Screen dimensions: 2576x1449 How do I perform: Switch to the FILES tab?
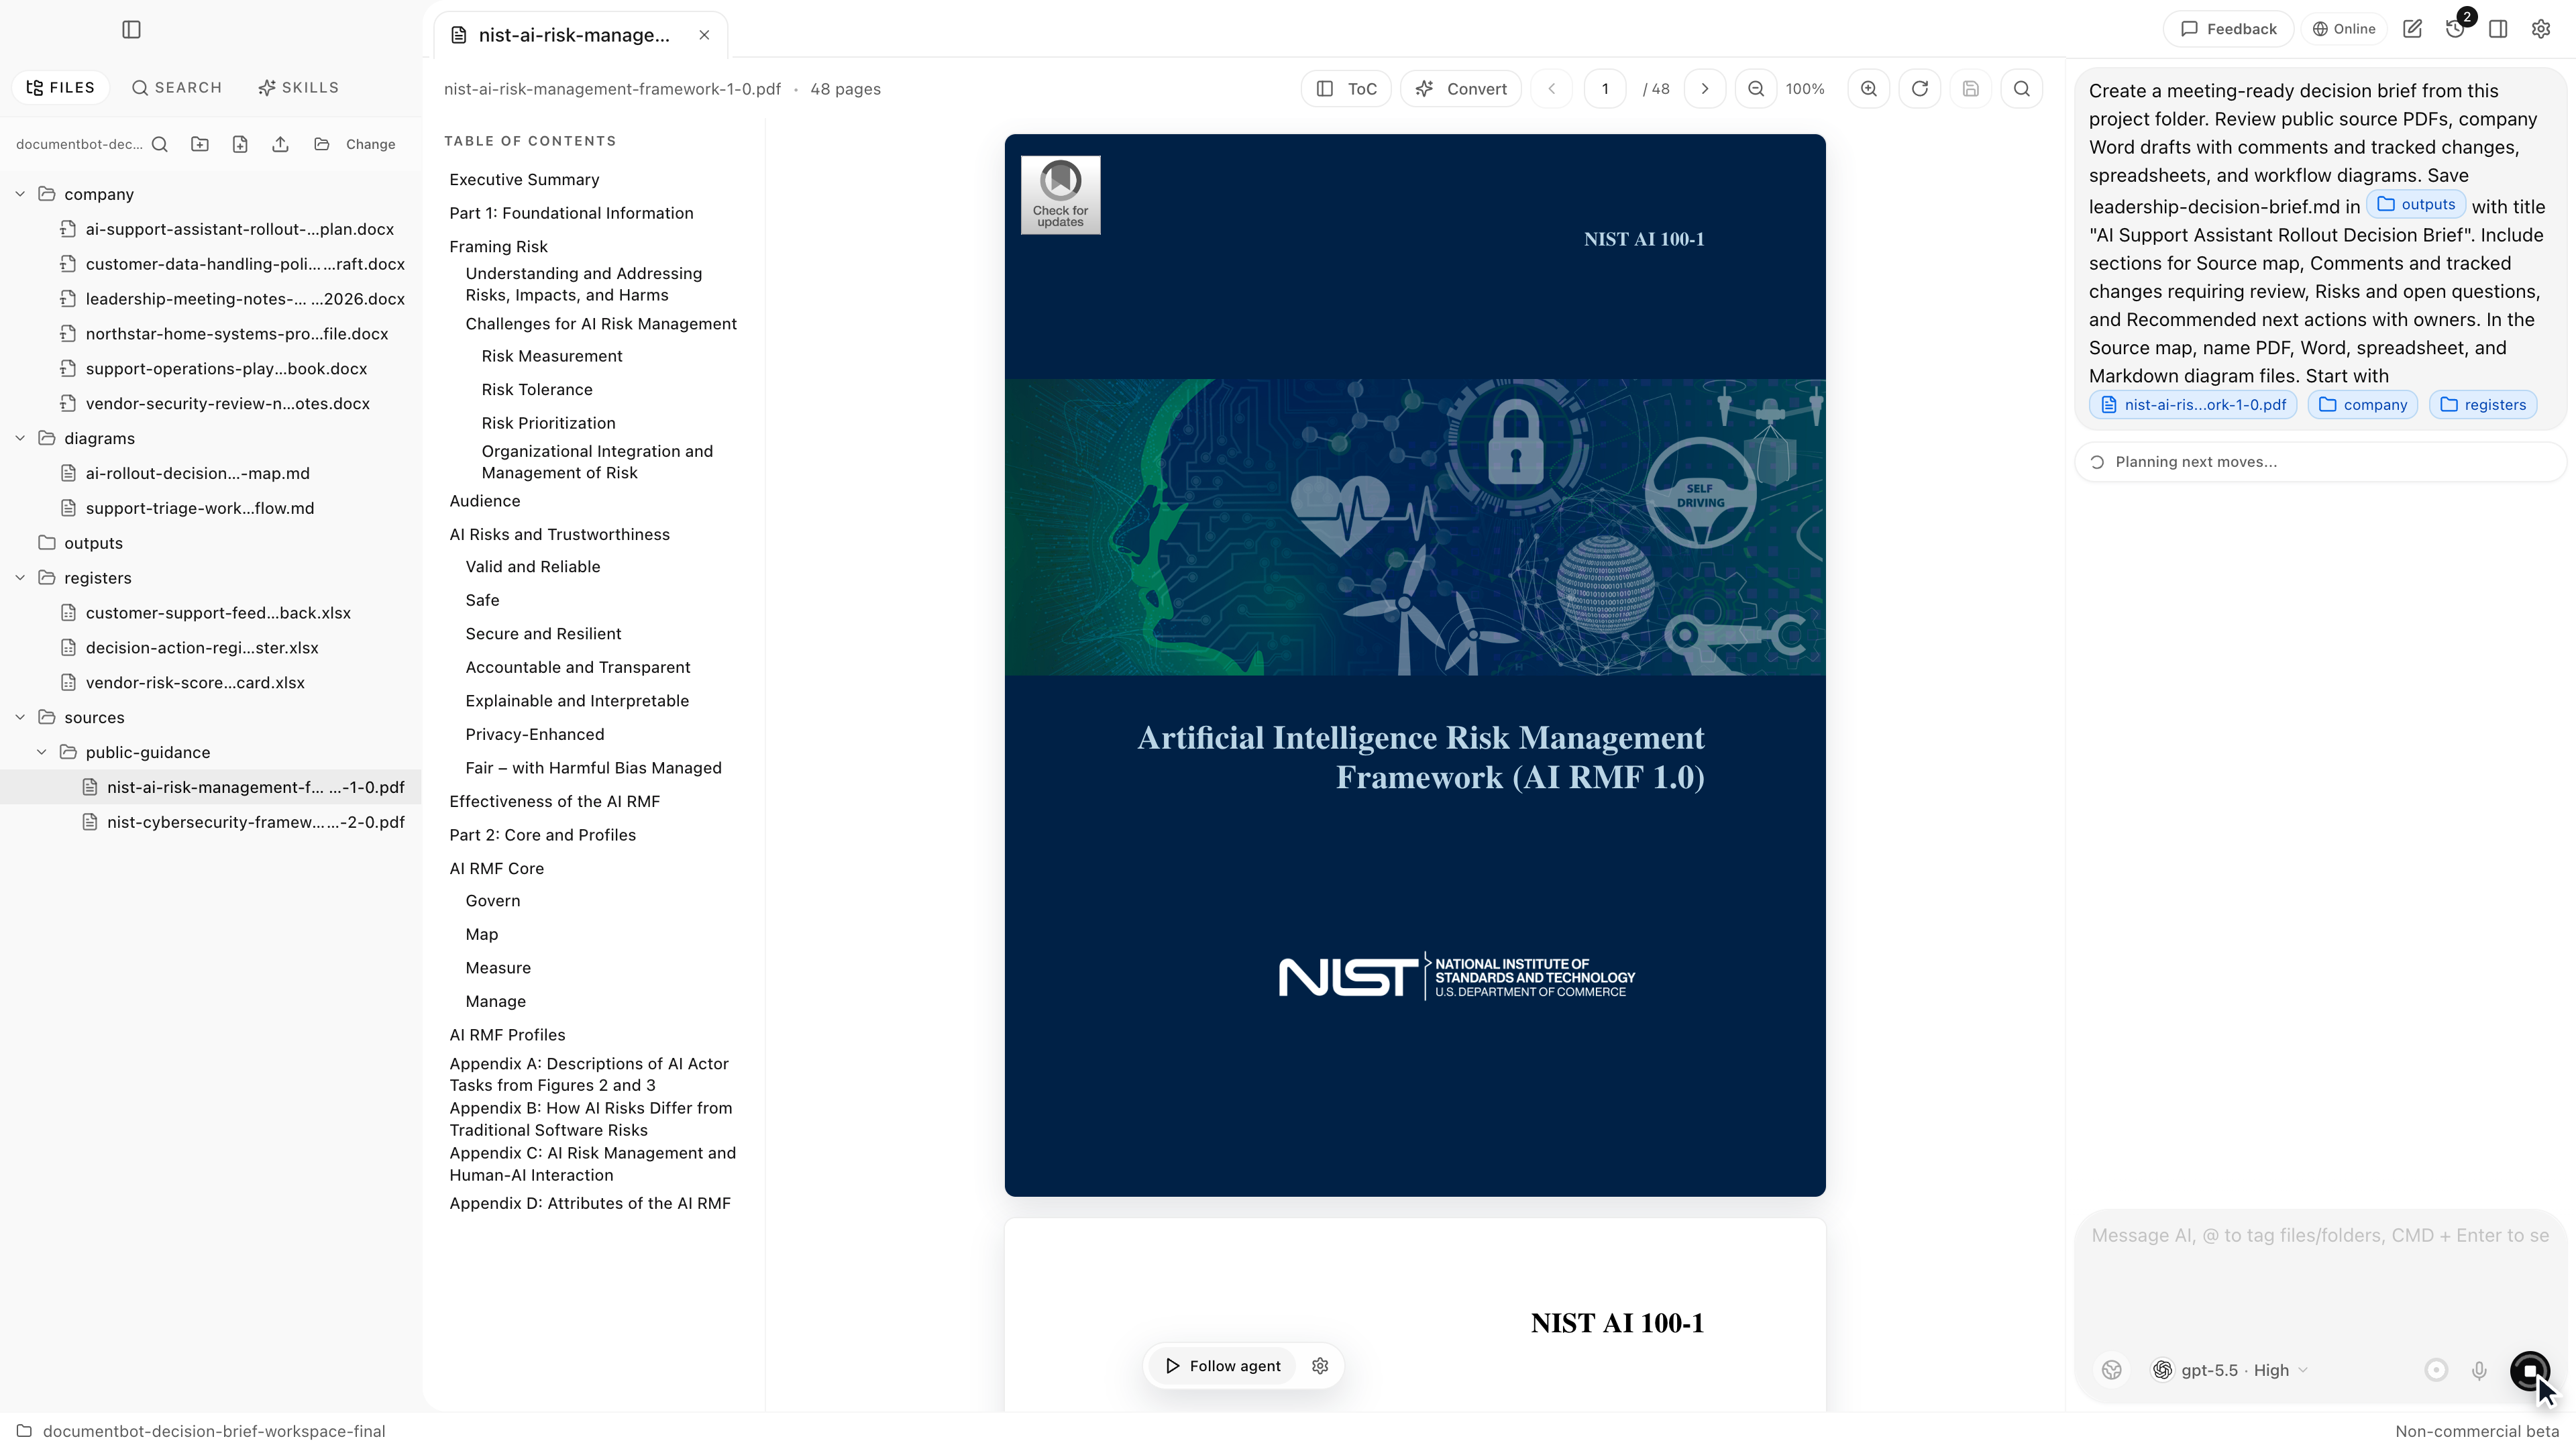click(61, 87)
